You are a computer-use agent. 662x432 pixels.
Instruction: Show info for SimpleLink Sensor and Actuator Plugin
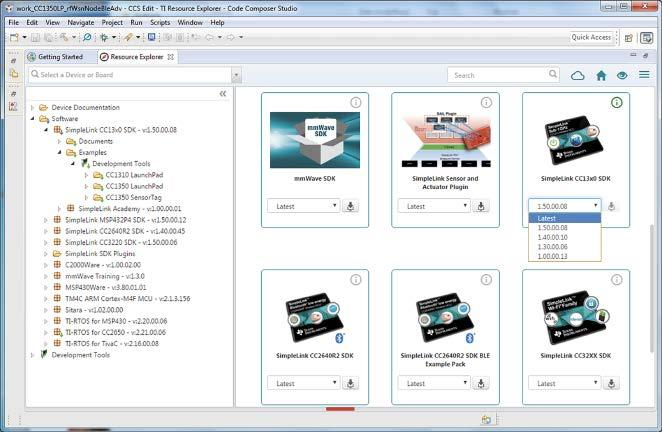coord(486,102)
